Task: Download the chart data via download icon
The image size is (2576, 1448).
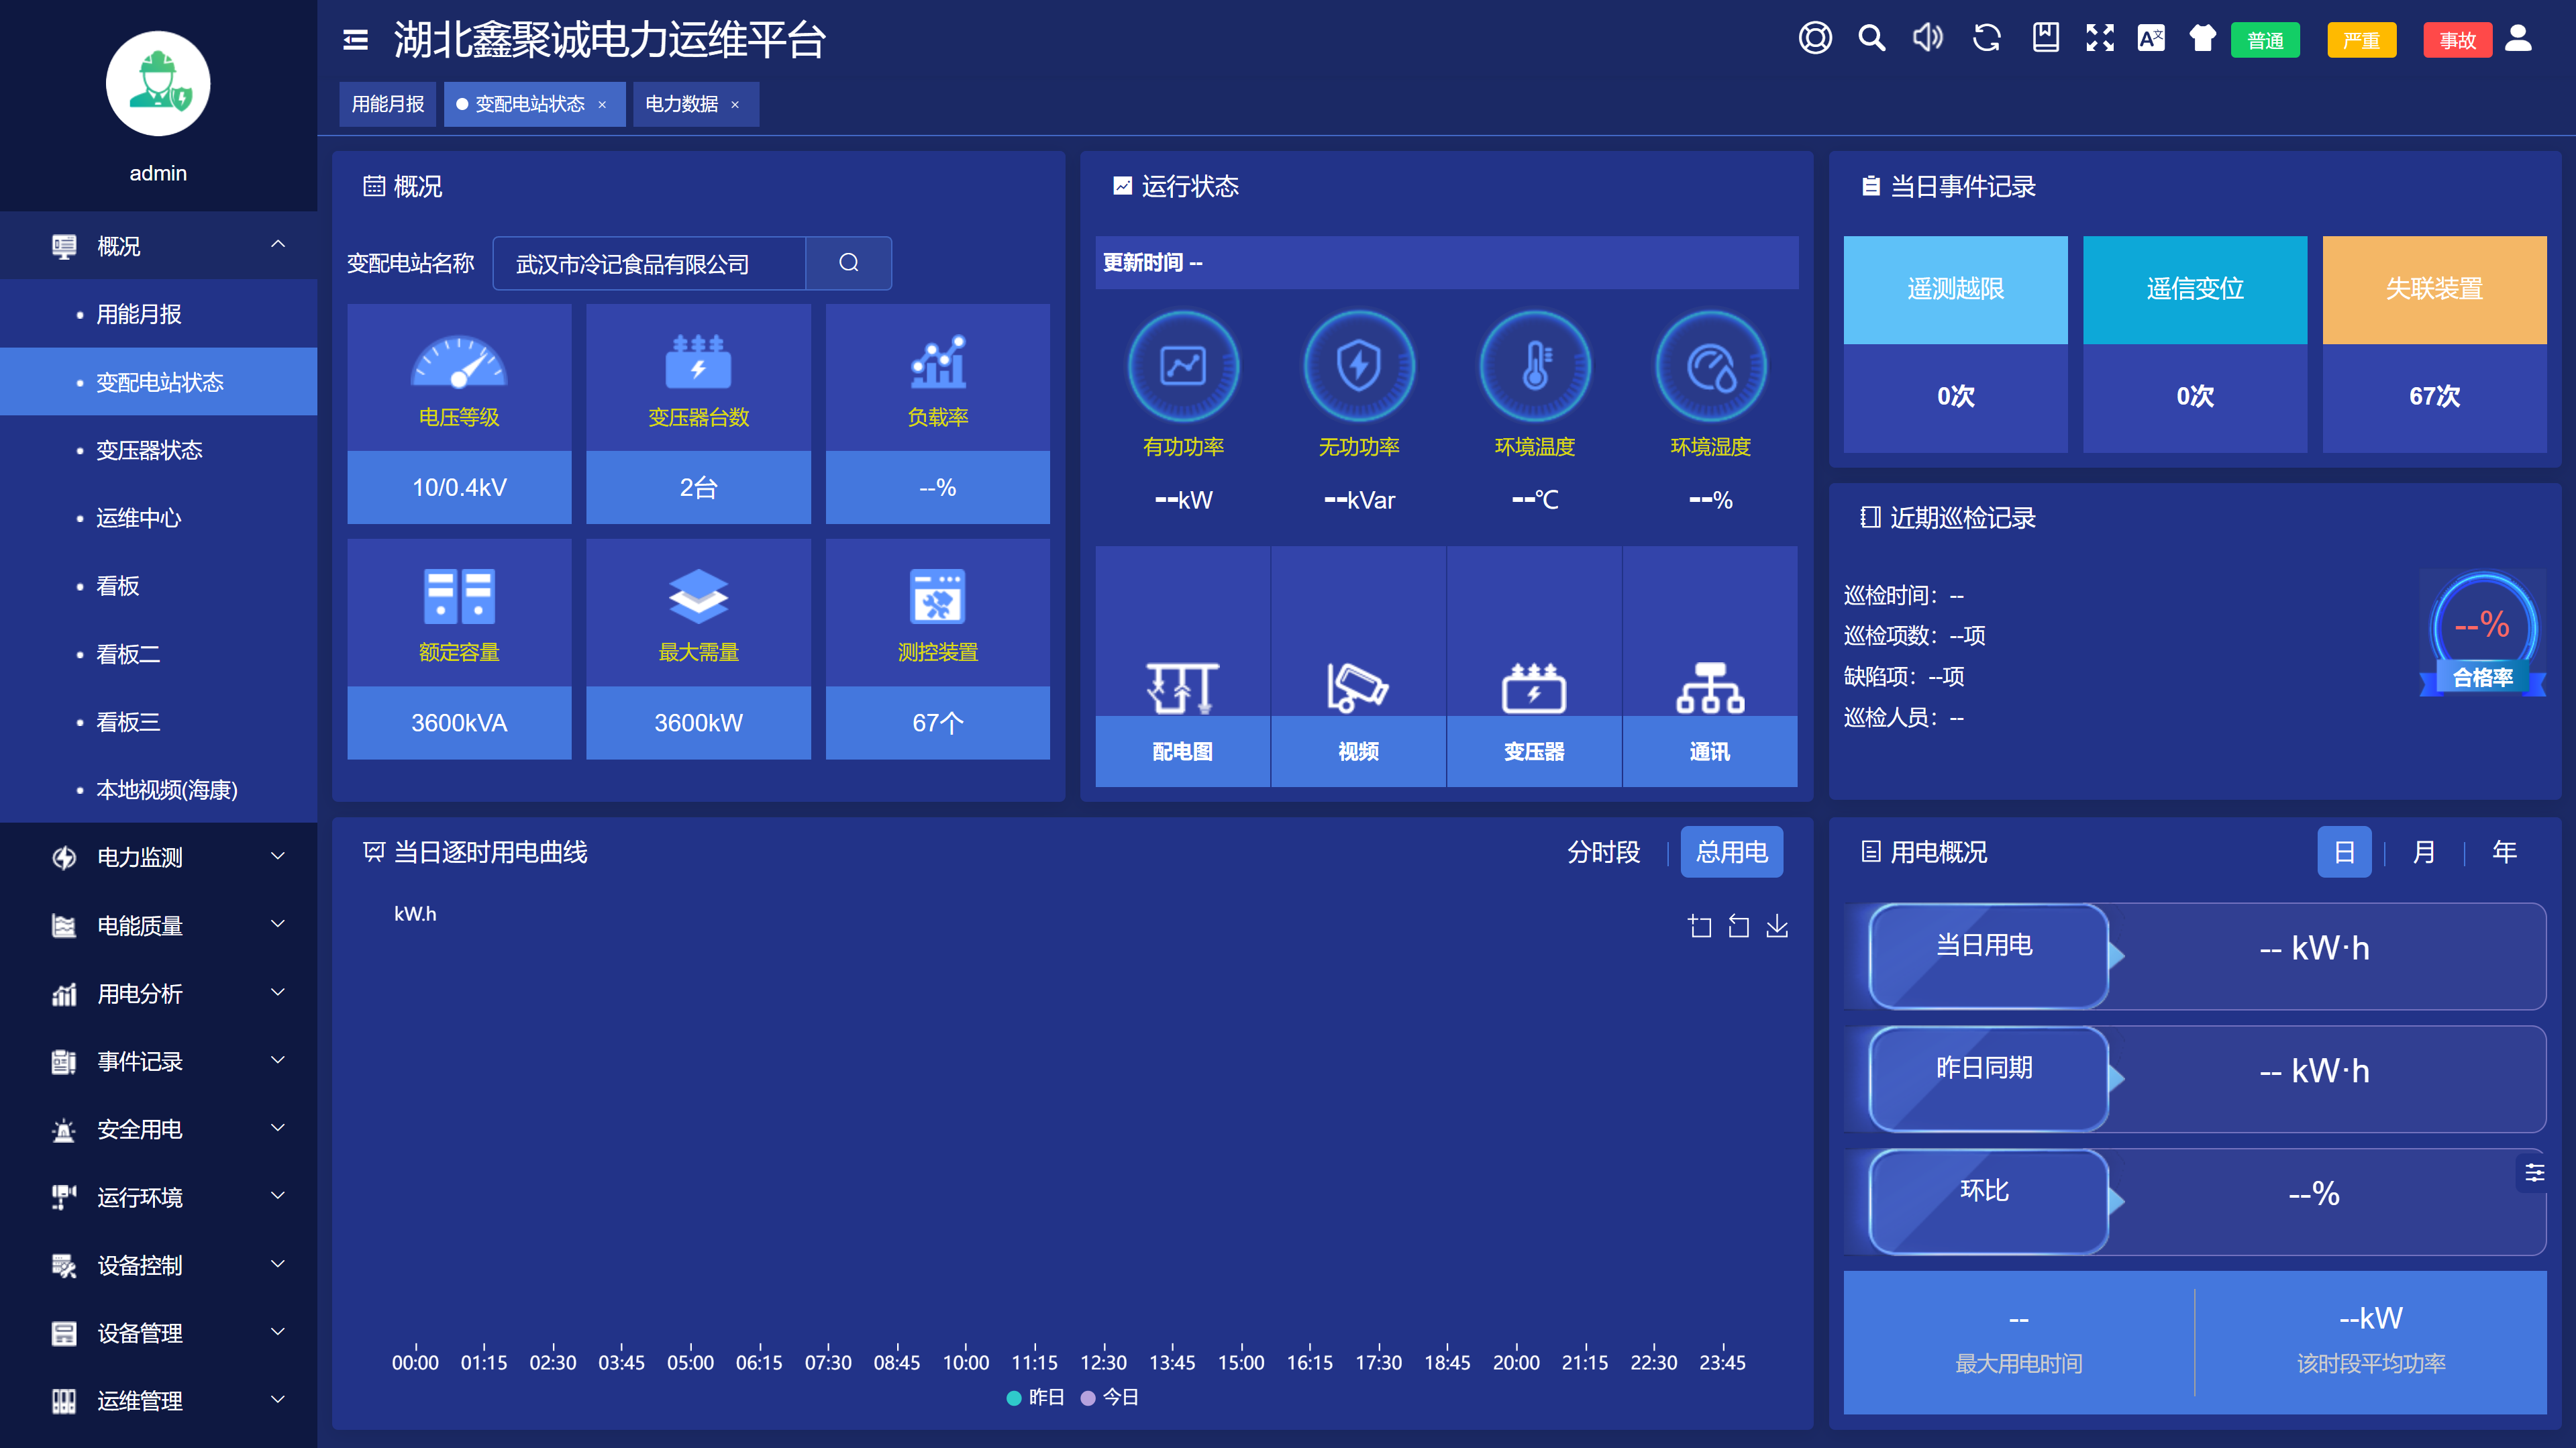Action: (1778, 926)
